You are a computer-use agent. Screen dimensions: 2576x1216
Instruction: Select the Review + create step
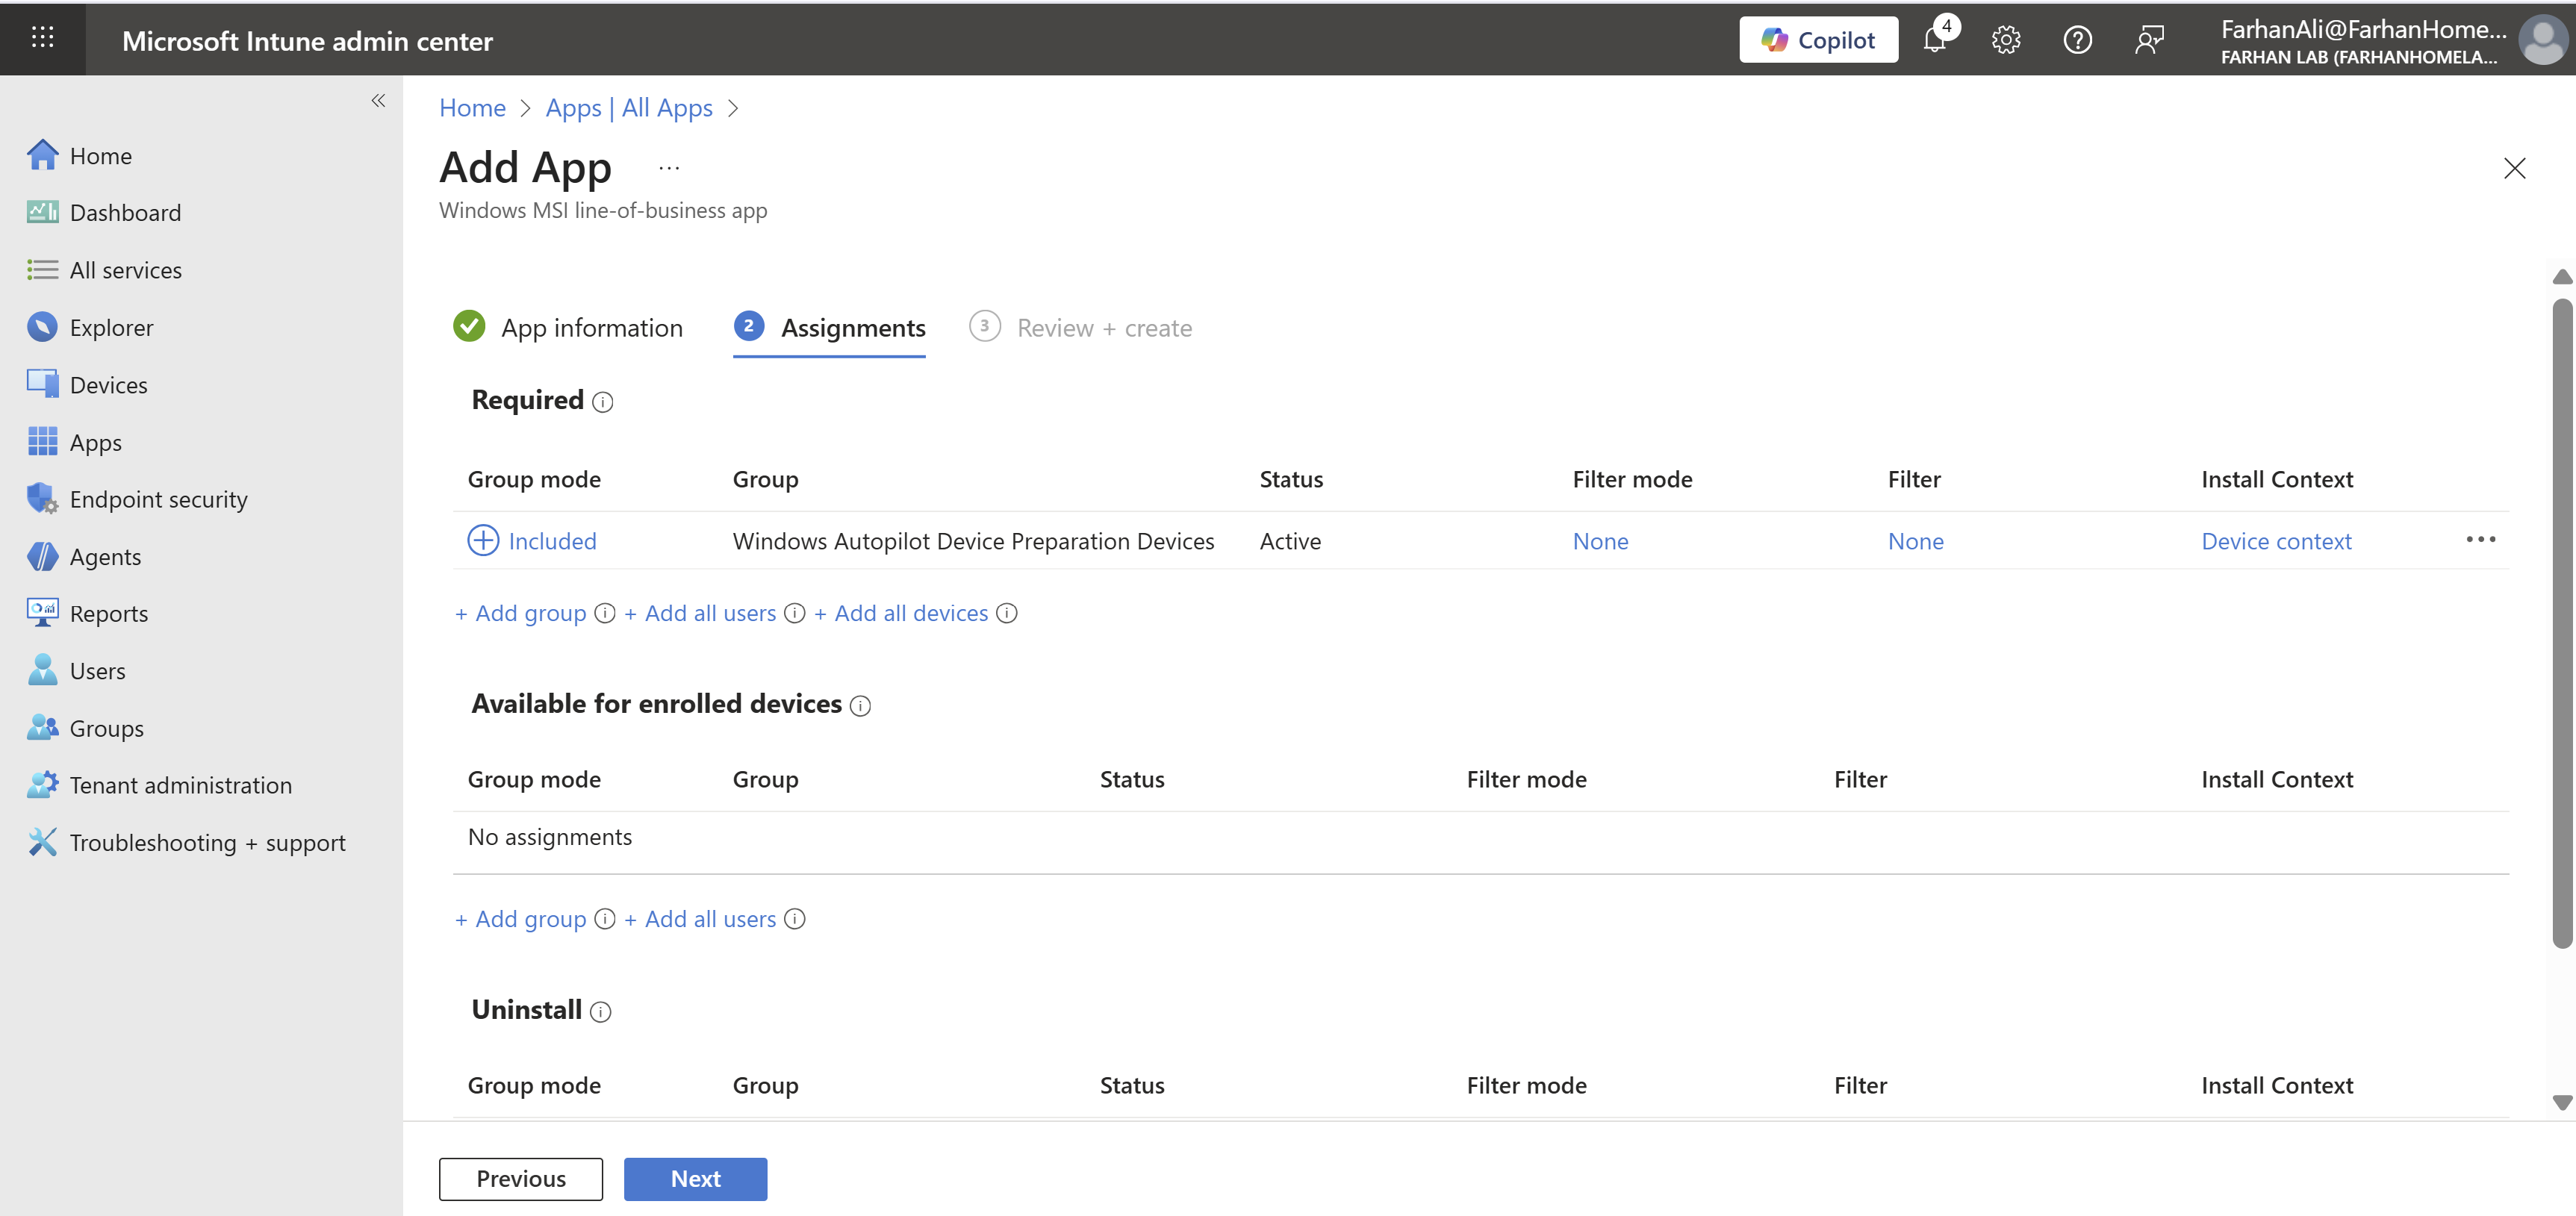click(1103, 328)
